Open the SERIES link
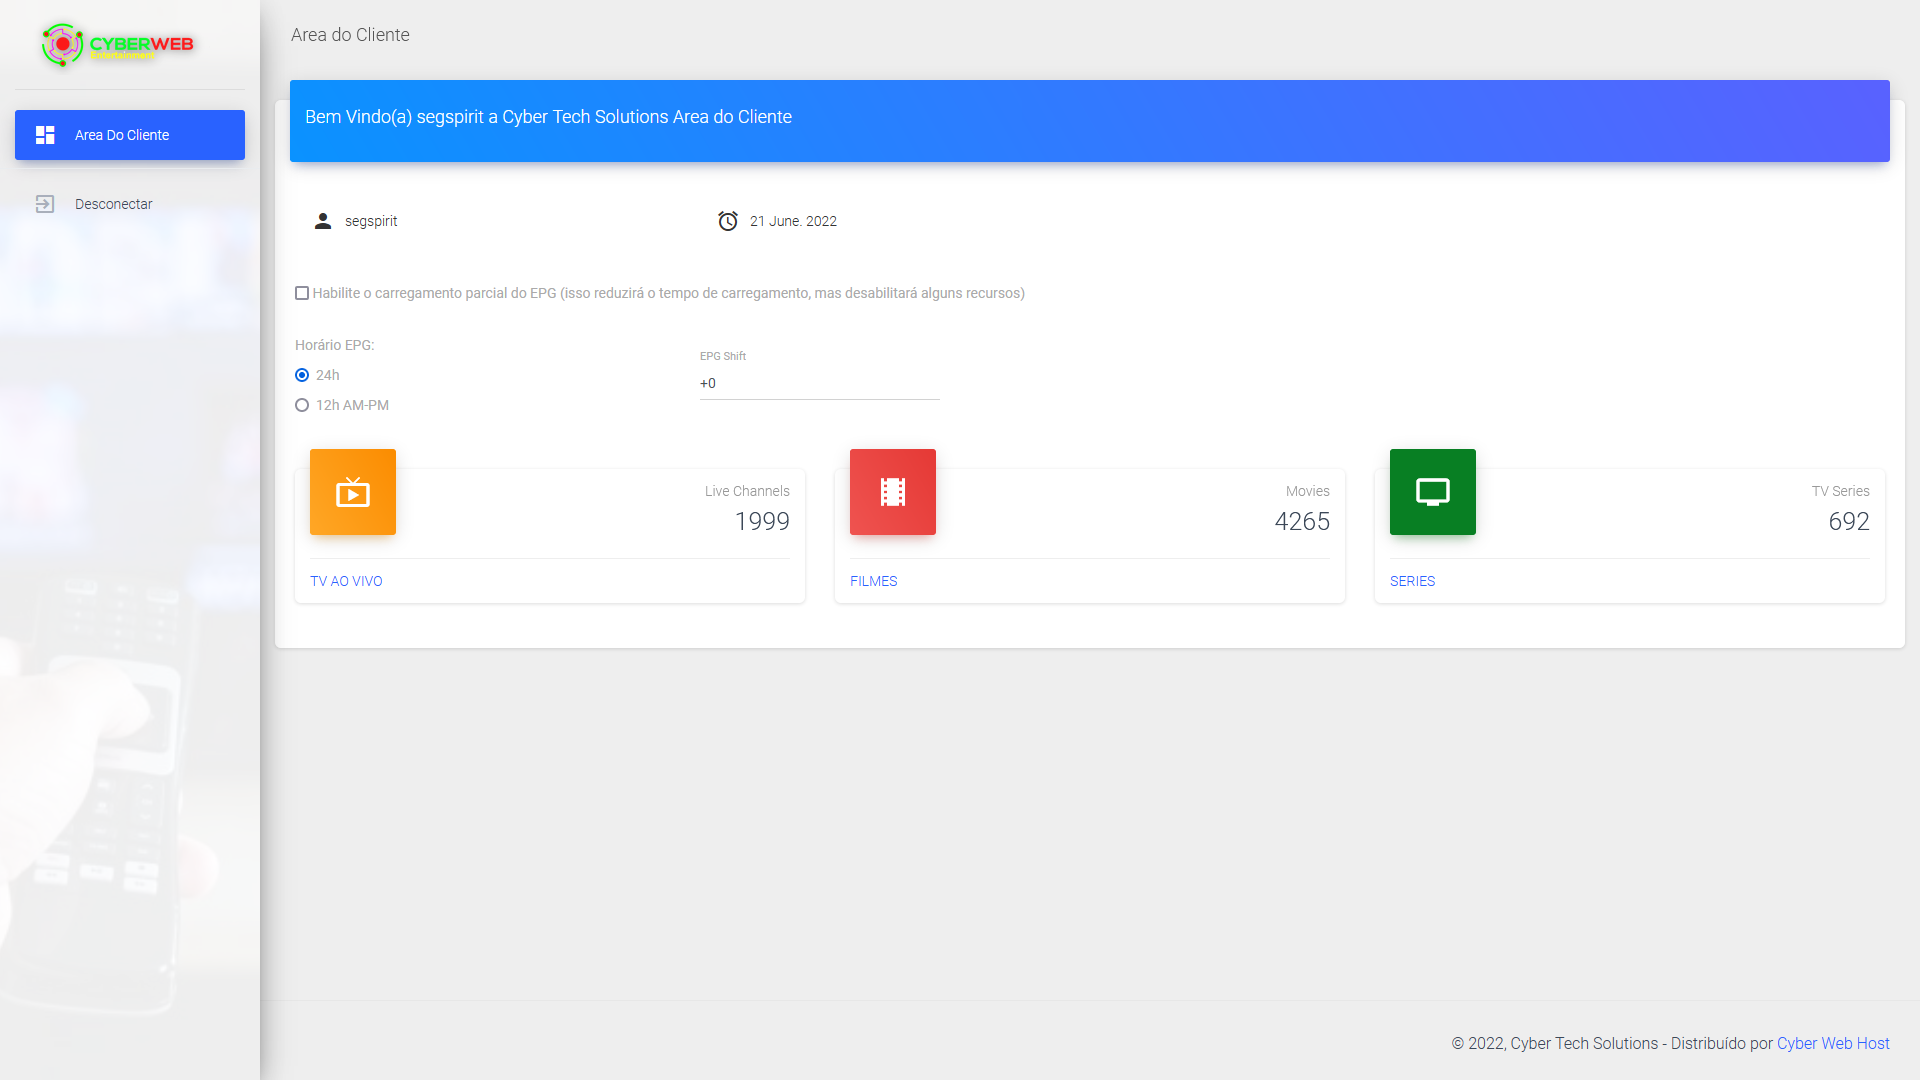 point(1412,581)
